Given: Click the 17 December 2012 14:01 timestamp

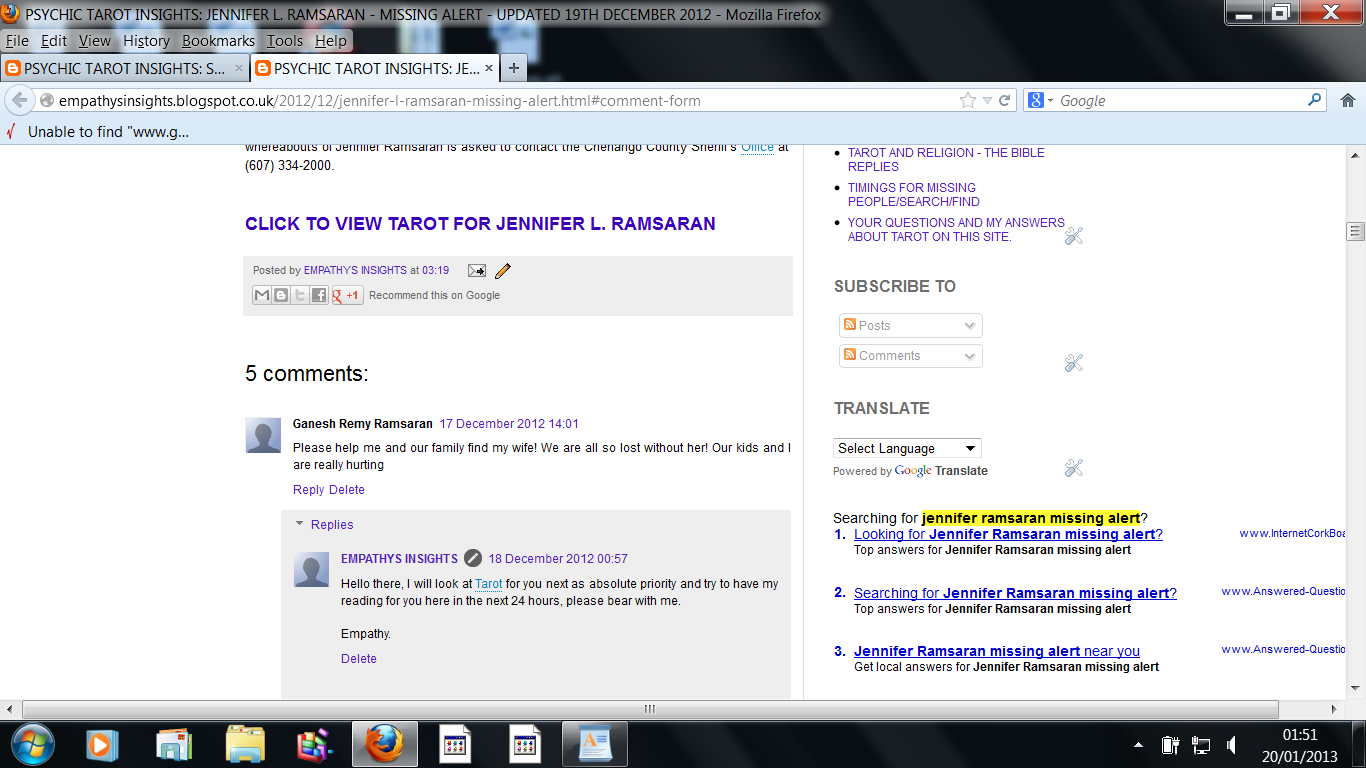Looking at the screenshot, I should [x=509, y=424].
